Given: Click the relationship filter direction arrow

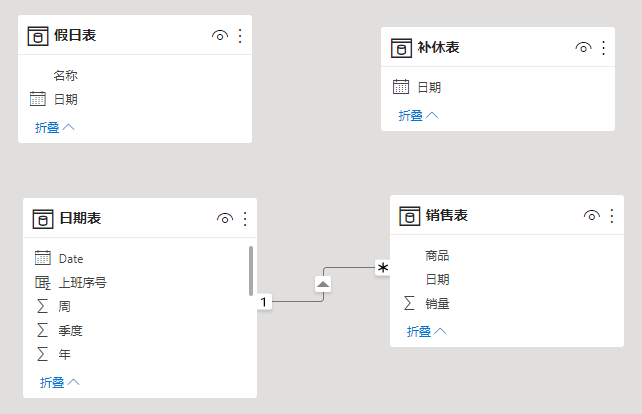Looking at the screenshot, I should 323,284.
